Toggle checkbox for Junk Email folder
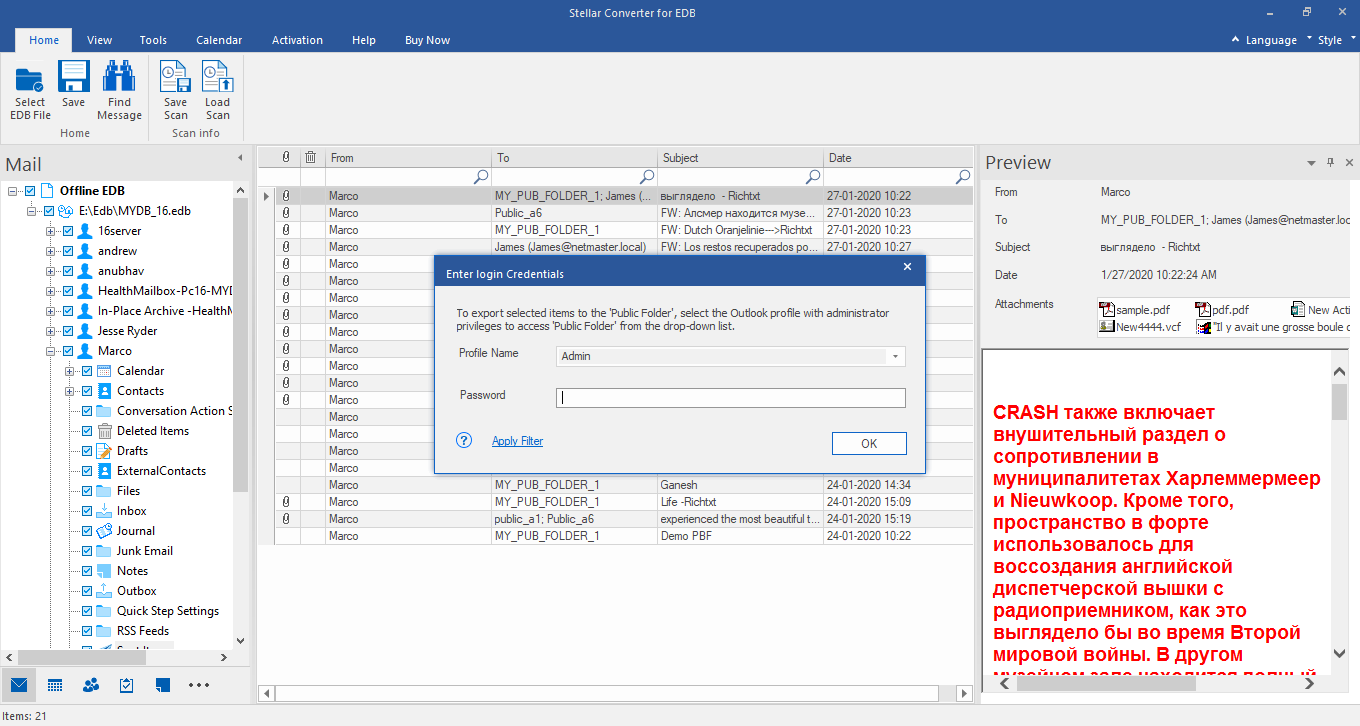 click(87, 551)
